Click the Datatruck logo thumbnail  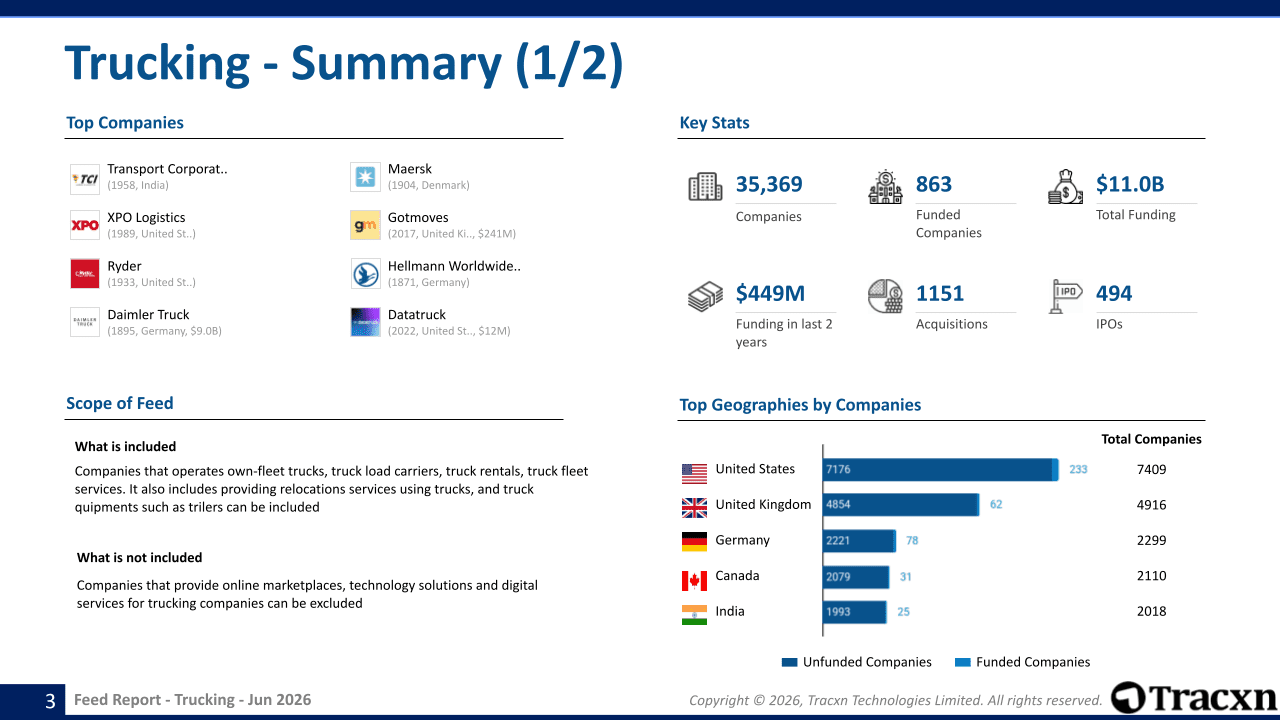[365, 322]
